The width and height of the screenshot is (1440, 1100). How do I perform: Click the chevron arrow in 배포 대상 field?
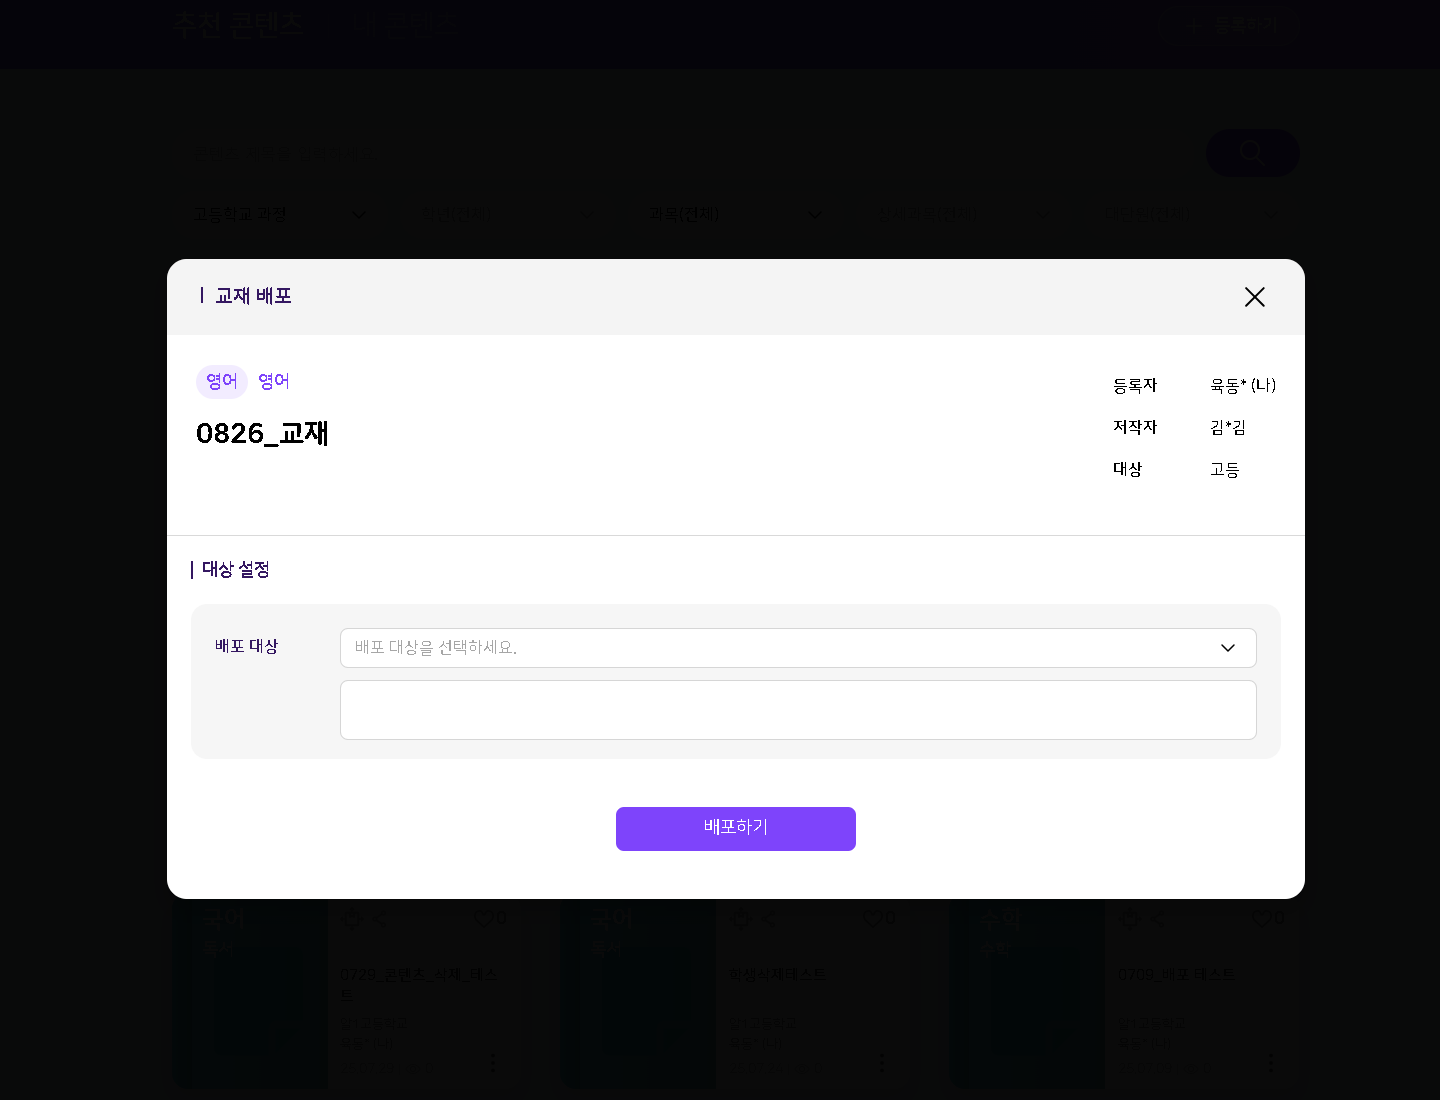1227,648
